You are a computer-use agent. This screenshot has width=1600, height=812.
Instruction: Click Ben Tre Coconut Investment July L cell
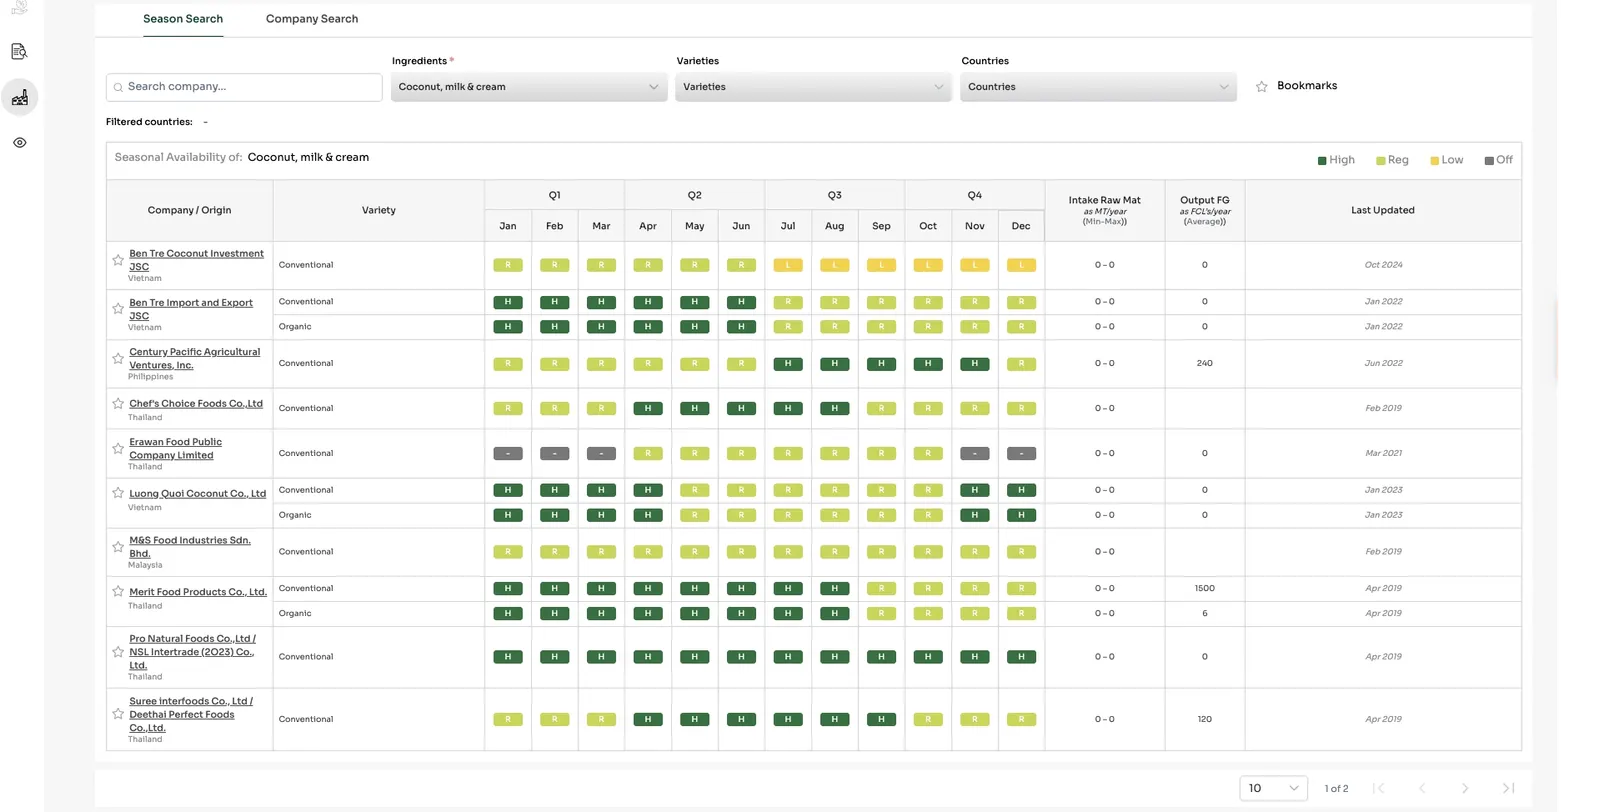[x=788, y=265]
